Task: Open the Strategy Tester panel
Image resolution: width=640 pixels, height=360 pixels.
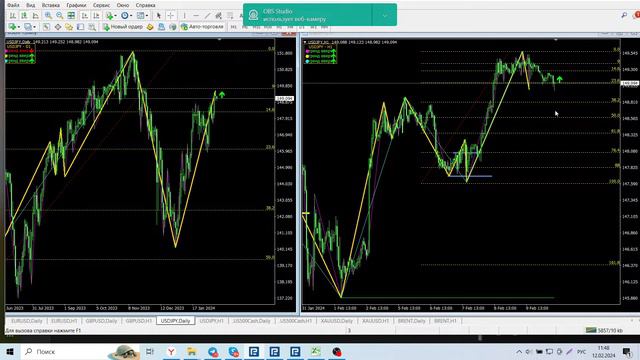Action: point(92,27)
